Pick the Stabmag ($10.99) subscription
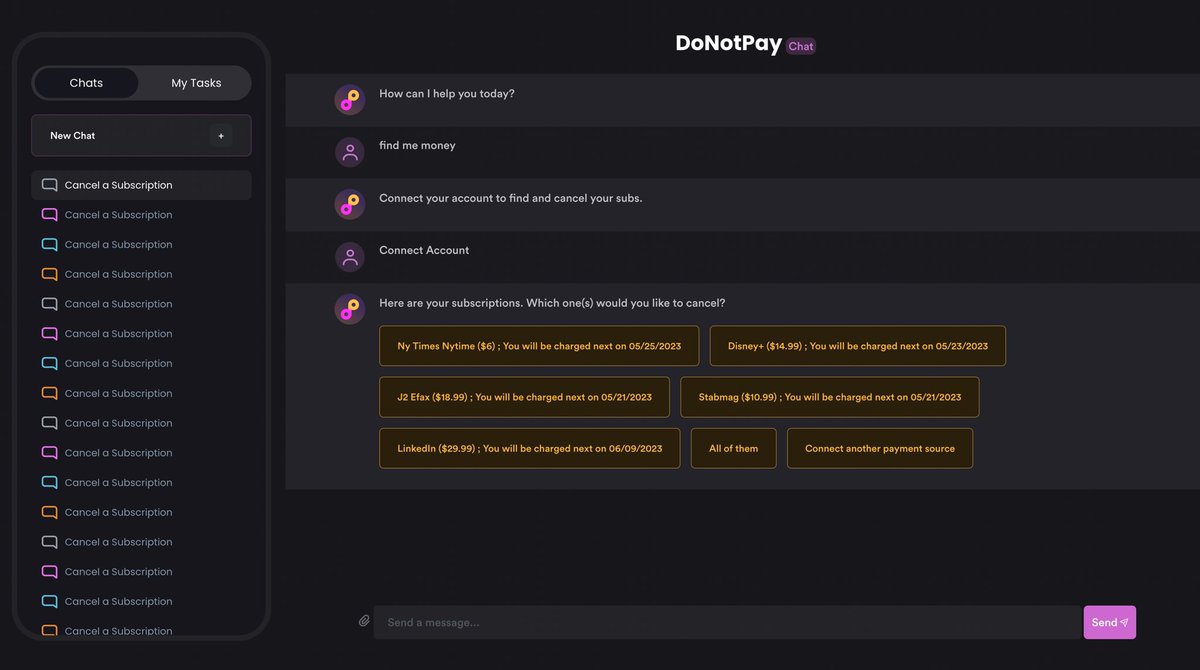The width and height of the screenshot is (1200, 670). point(829,397)
